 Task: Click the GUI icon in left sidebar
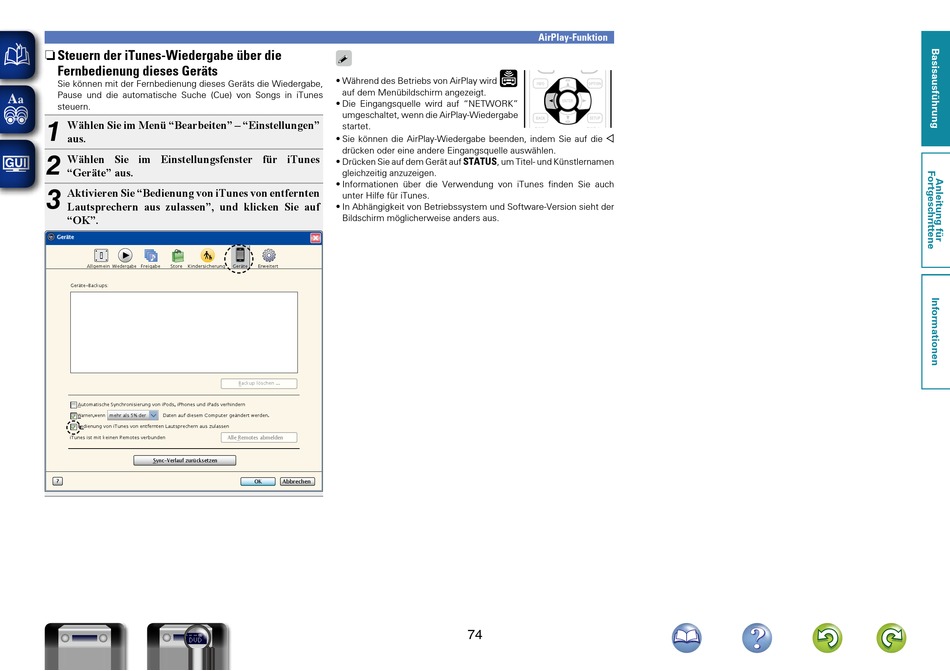17,164
